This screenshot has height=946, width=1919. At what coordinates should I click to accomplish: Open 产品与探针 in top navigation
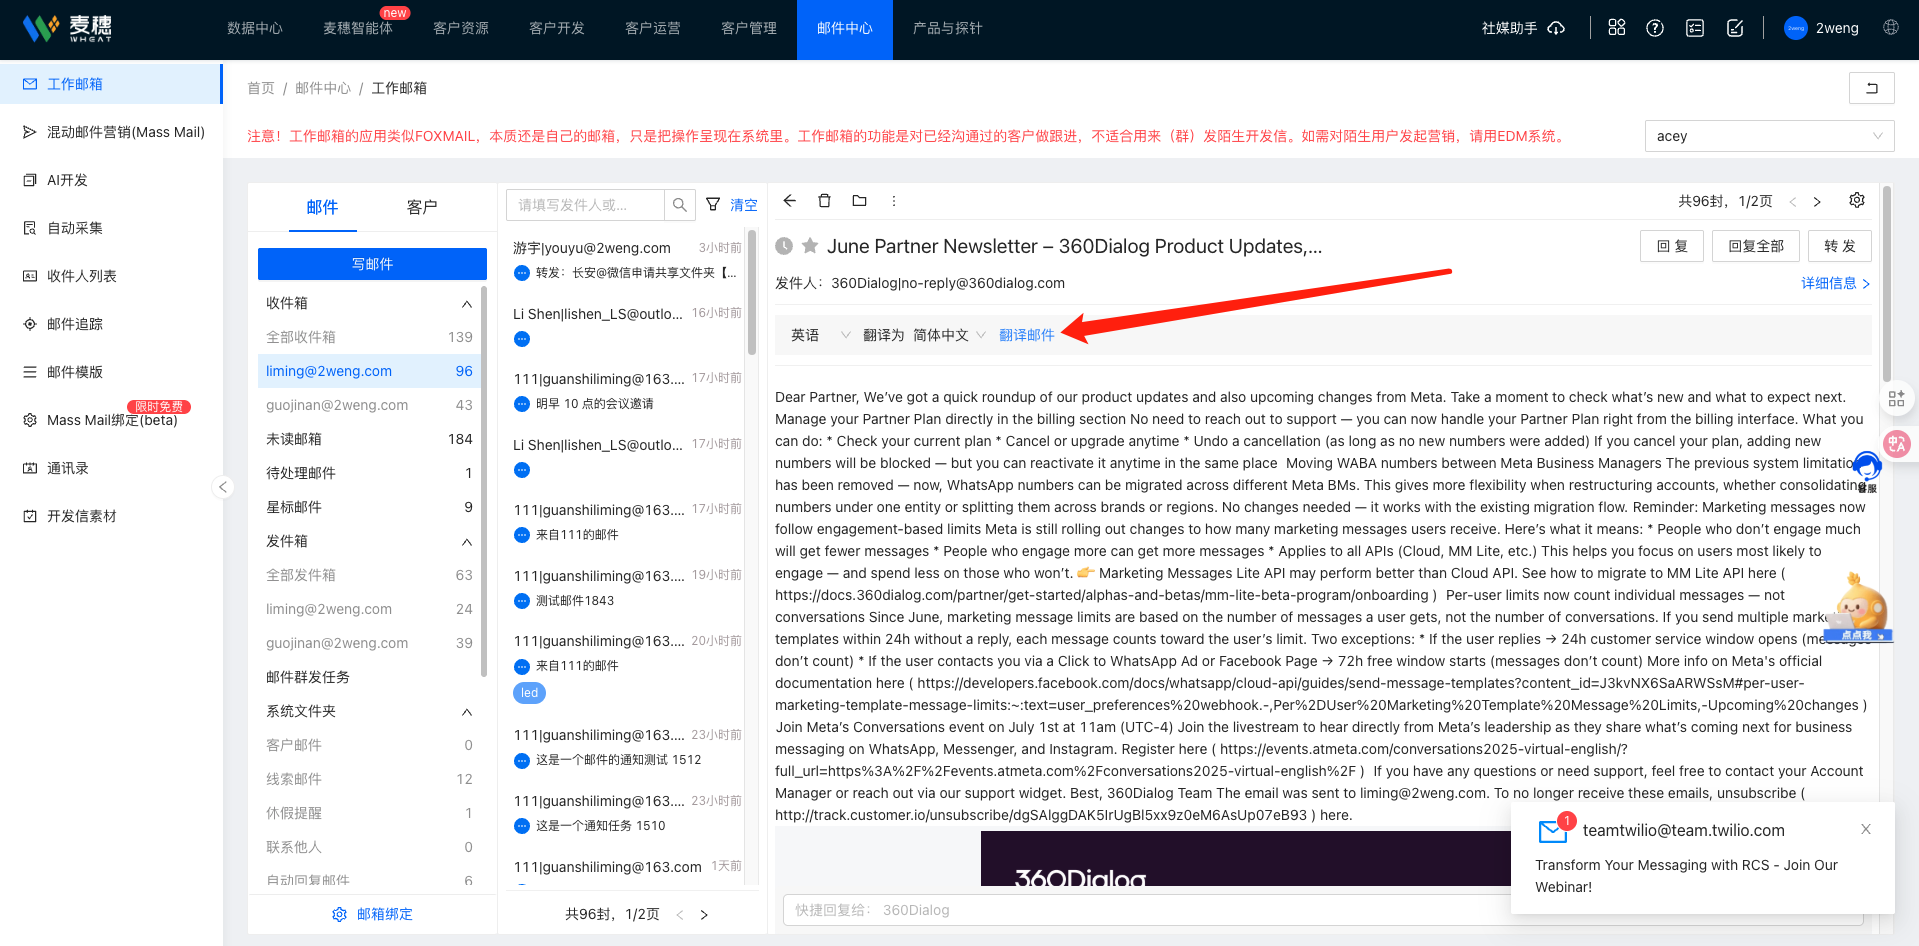click(948, 28)
